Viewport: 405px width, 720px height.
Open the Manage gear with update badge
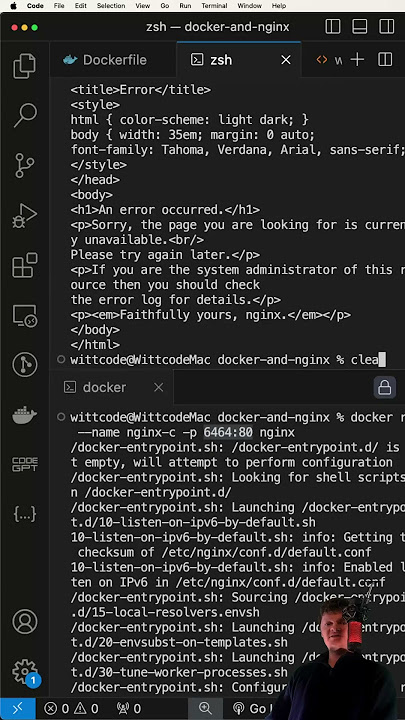[25, 672]
